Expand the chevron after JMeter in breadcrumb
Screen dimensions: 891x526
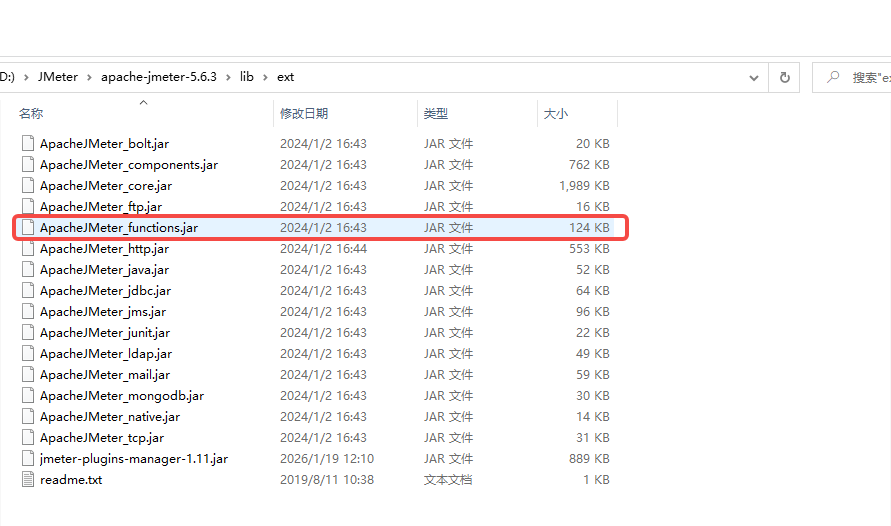[89, 77]
